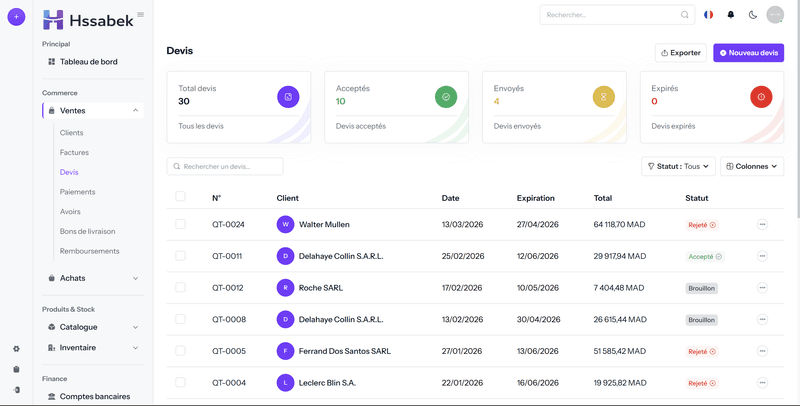Image resolution: width=800 pixels, height=406 pixels.
Task: Open the Colonnes dropdown
Action: [752, 166]
